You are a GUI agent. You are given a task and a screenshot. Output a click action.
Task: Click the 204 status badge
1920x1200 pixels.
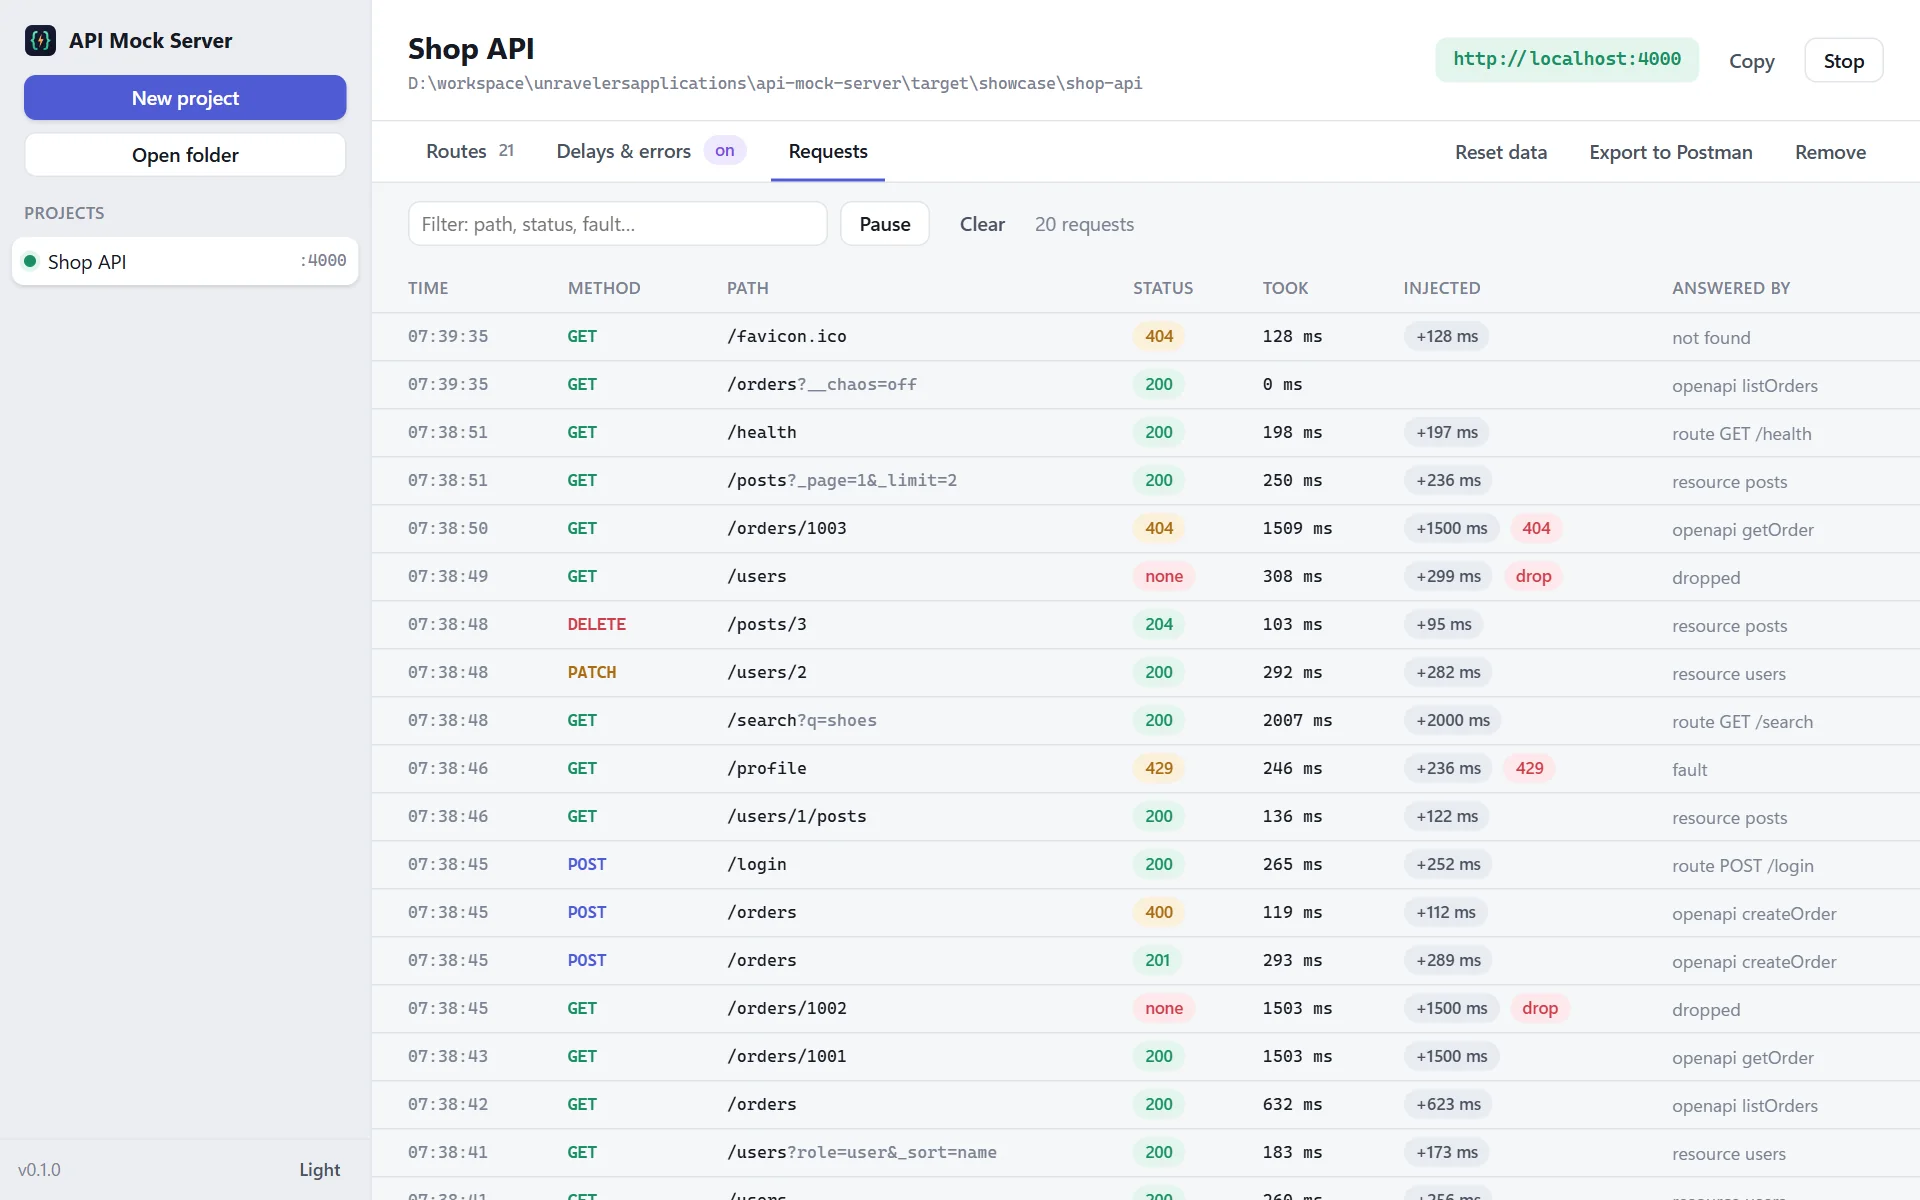(x=1159, y=624)
